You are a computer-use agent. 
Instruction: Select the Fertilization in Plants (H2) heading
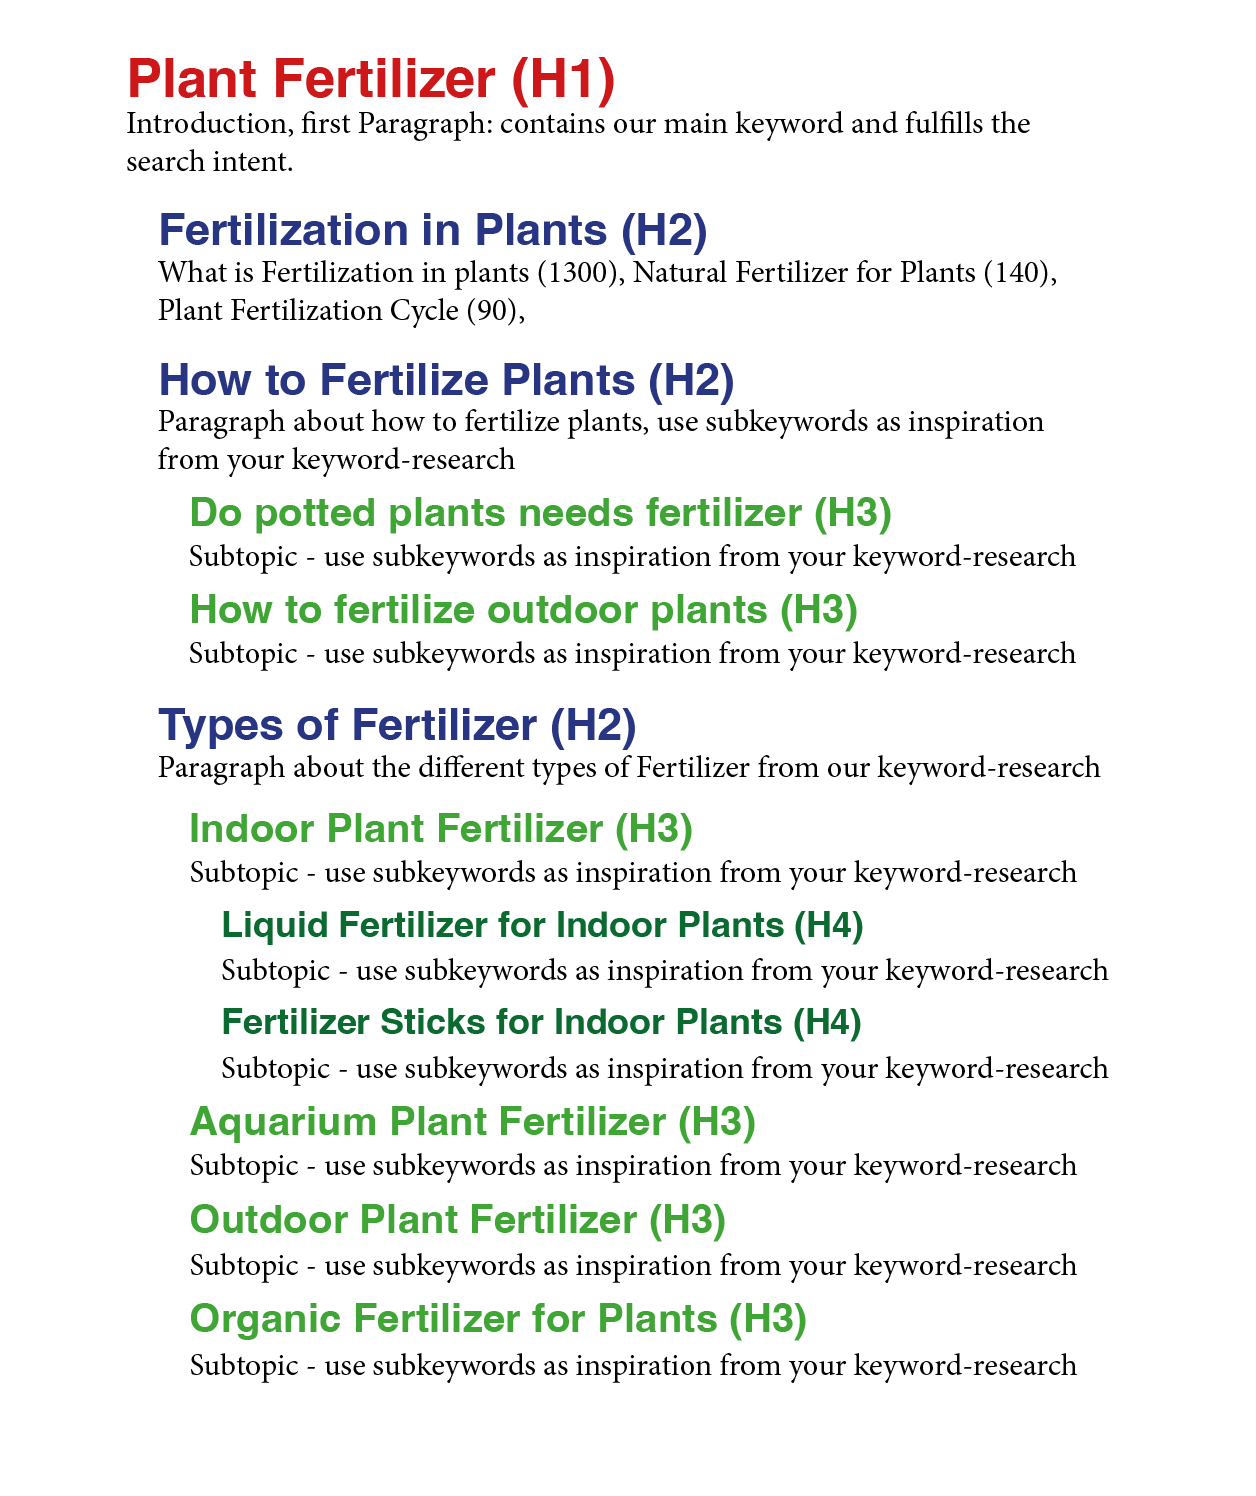coord(433,230)
